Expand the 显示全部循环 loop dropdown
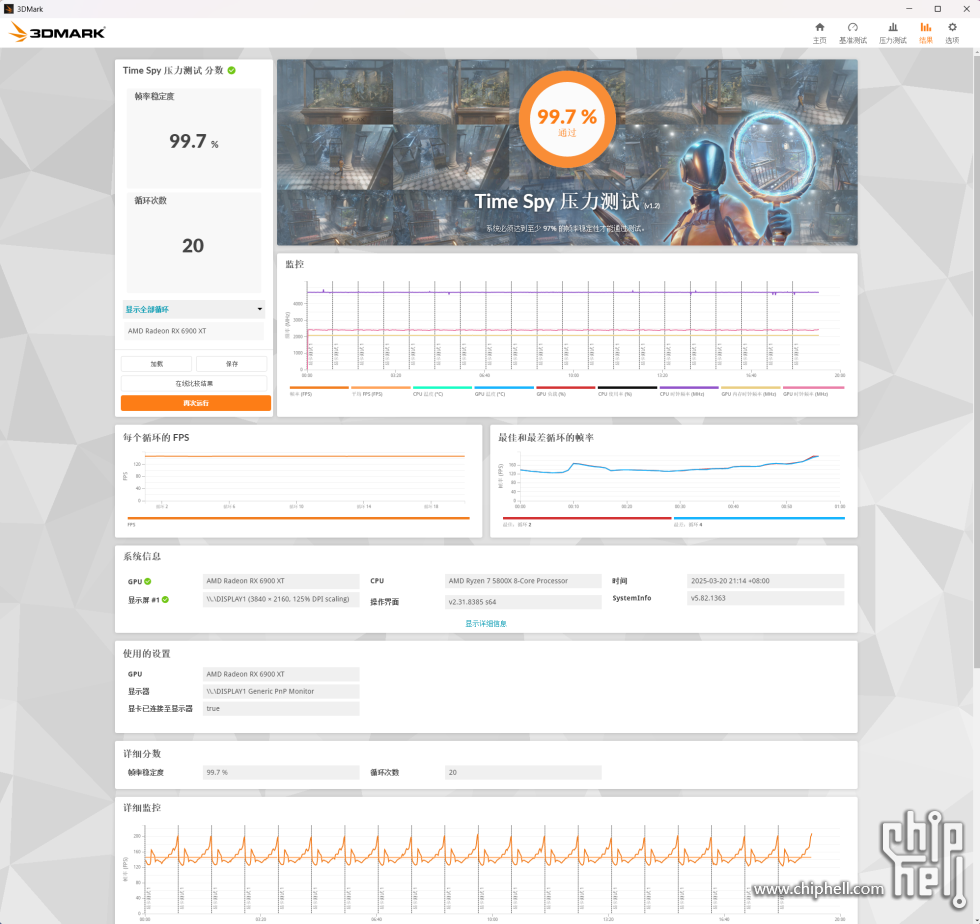The width and height of the screenshot is (980, 924). tap(194, 309)
